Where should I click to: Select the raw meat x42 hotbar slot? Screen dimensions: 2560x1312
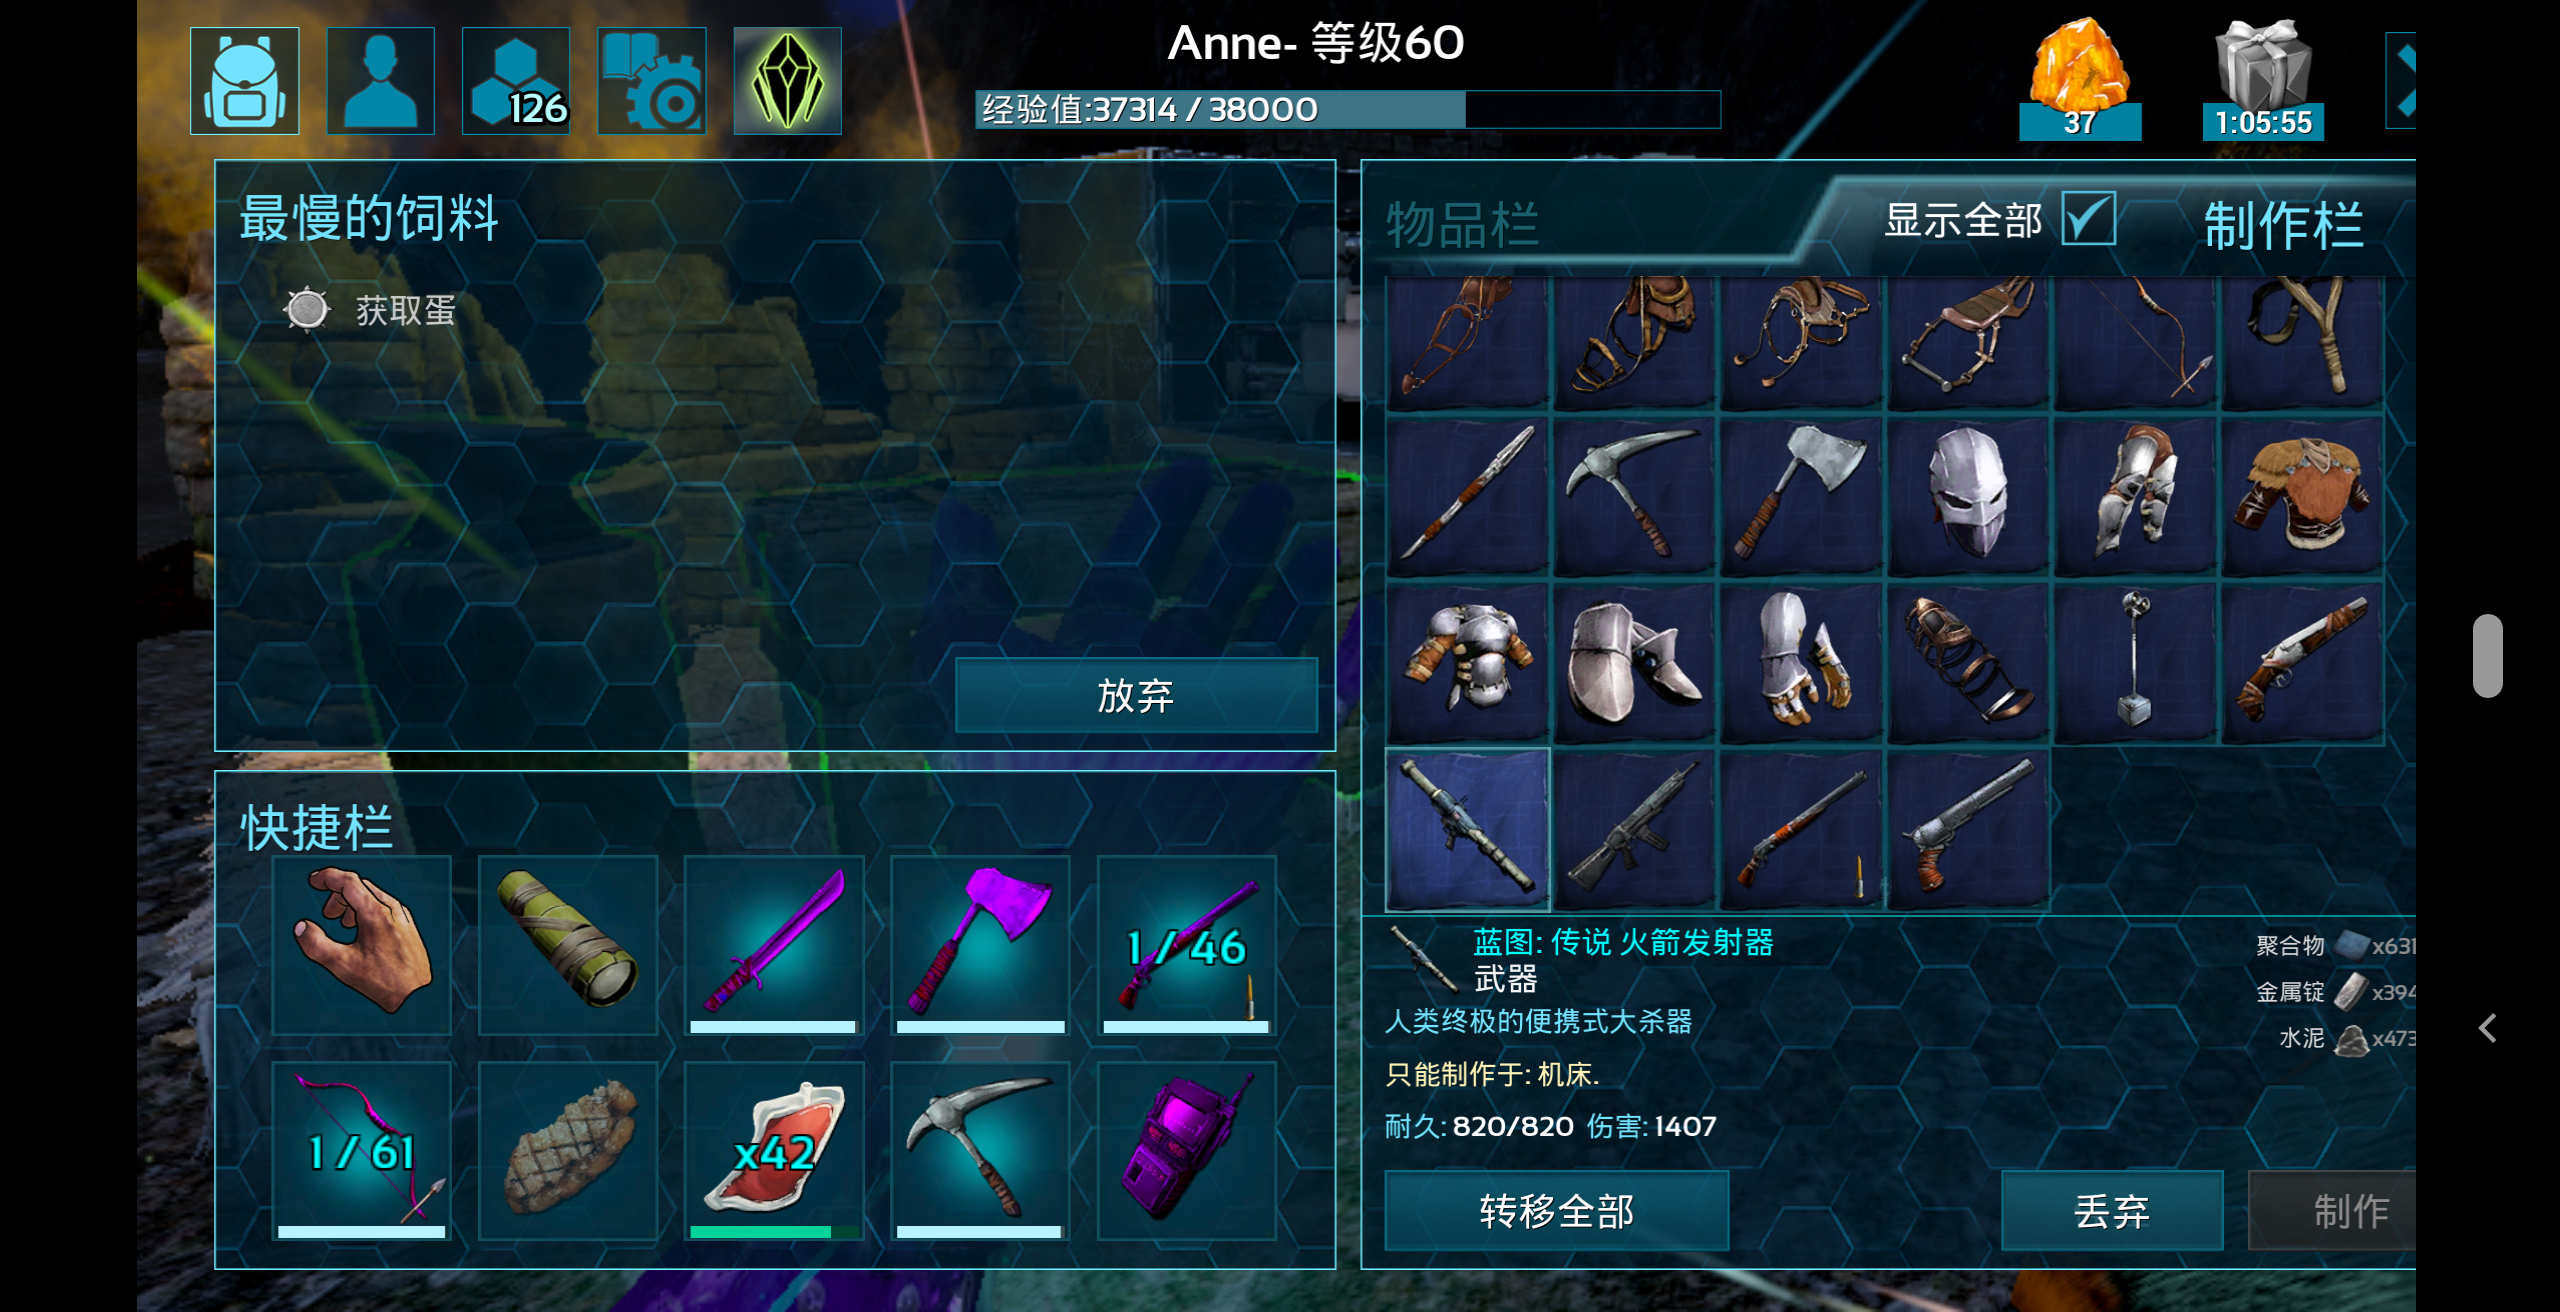click(774, 1151)
